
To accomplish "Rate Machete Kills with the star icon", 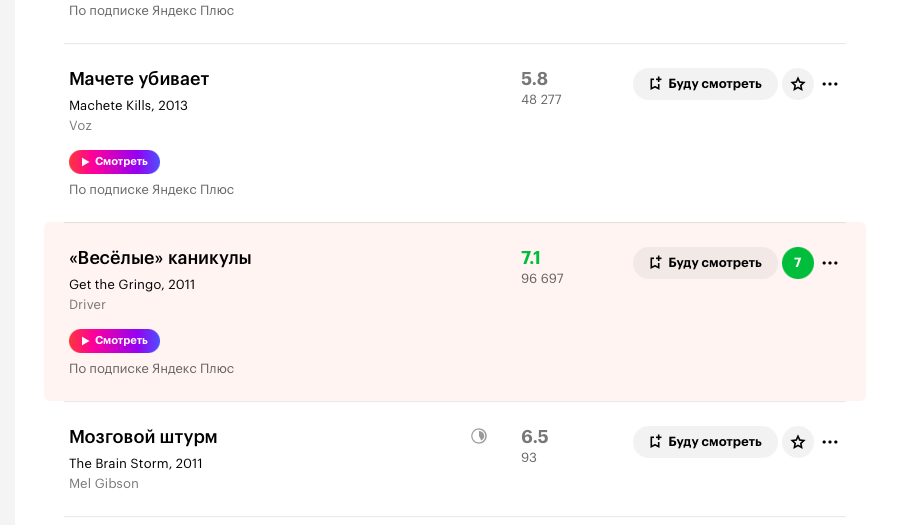I will (x=798, y=84).
